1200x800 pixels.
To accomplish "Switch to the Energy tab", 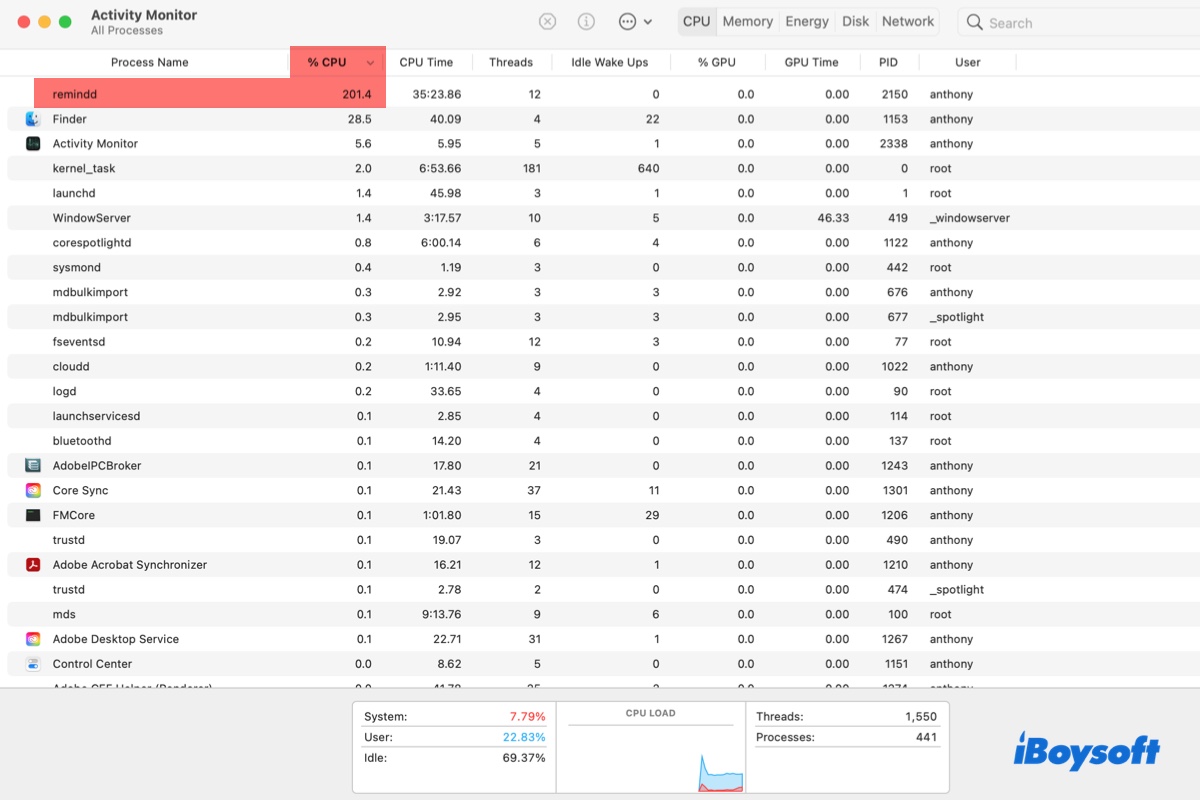I will click(807, 21).
